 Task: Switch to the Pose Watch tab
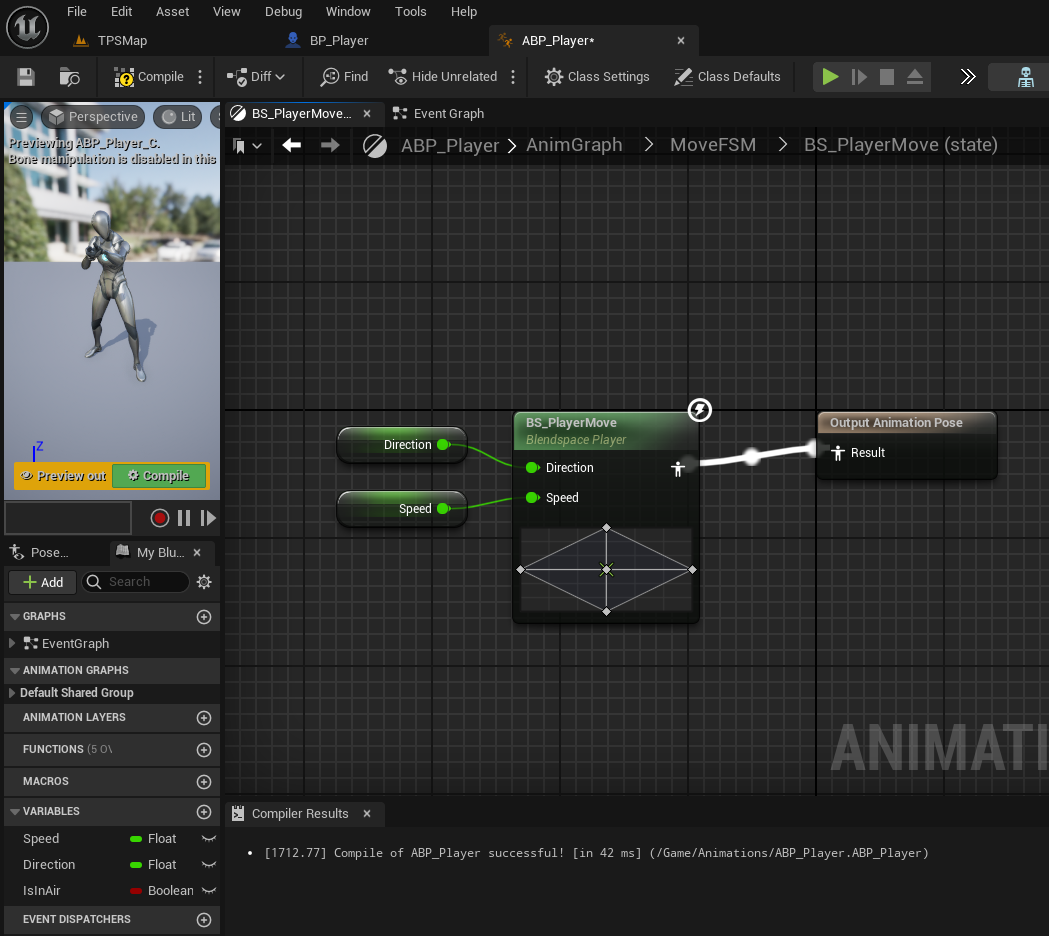pyautogui.click(x=40, y=553)
